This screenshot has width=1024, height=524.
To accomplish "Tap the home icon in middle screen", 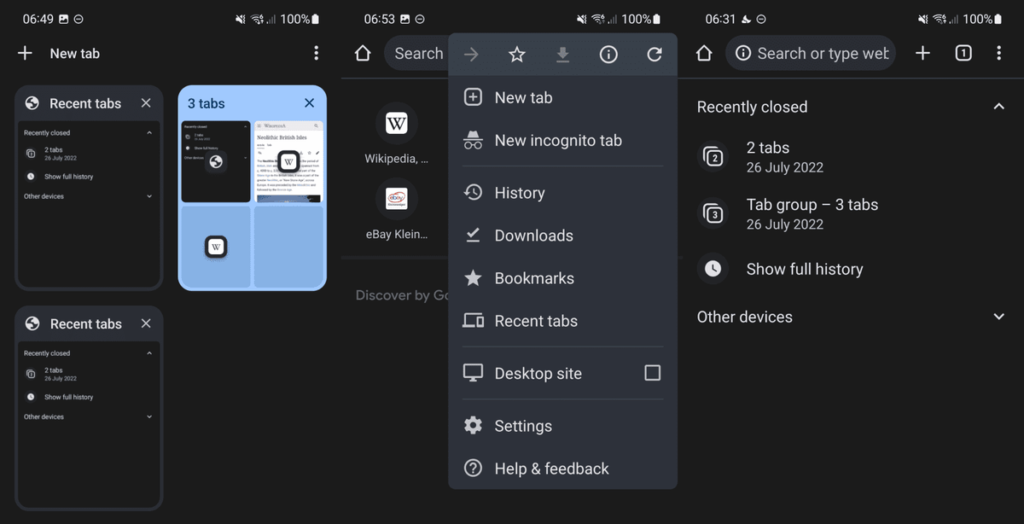I will [x=362, y=54].
